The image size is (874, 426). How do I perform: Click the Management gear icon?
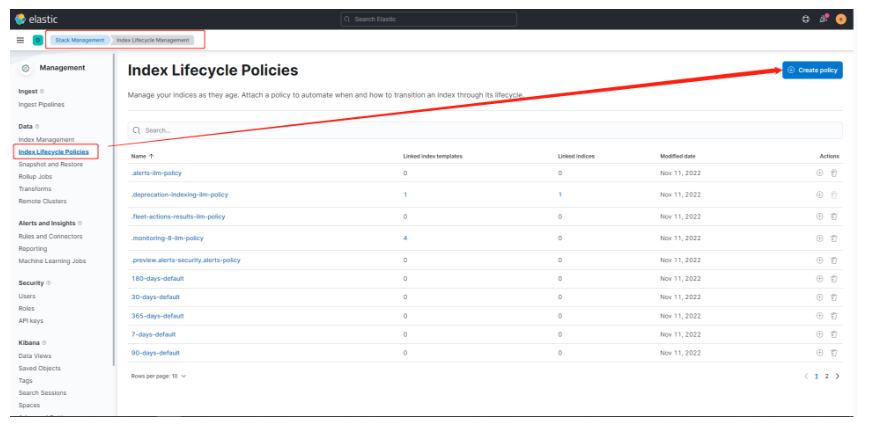(25, 68)
